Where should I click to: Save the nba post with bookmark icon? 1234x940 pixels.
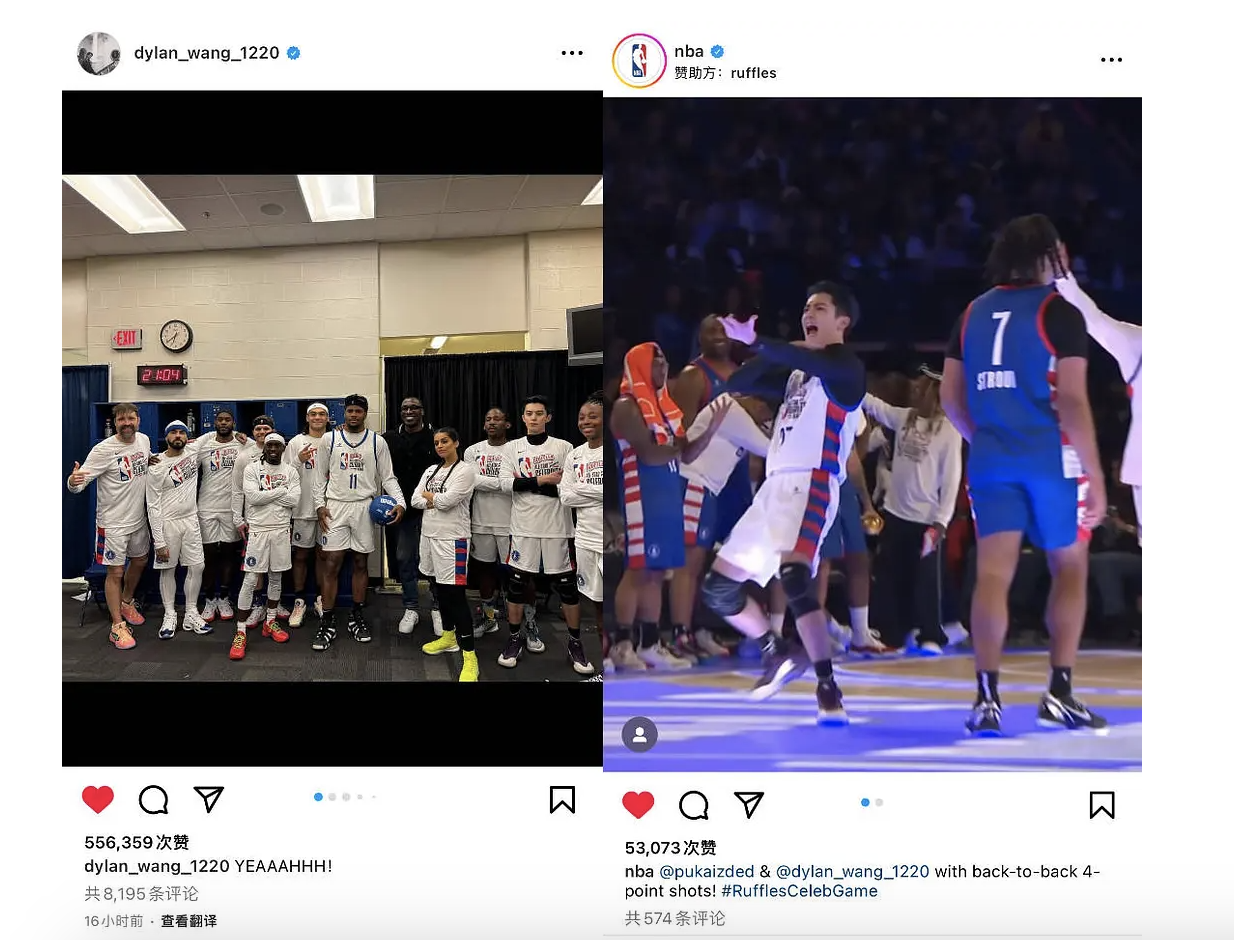coord(1102,805)
